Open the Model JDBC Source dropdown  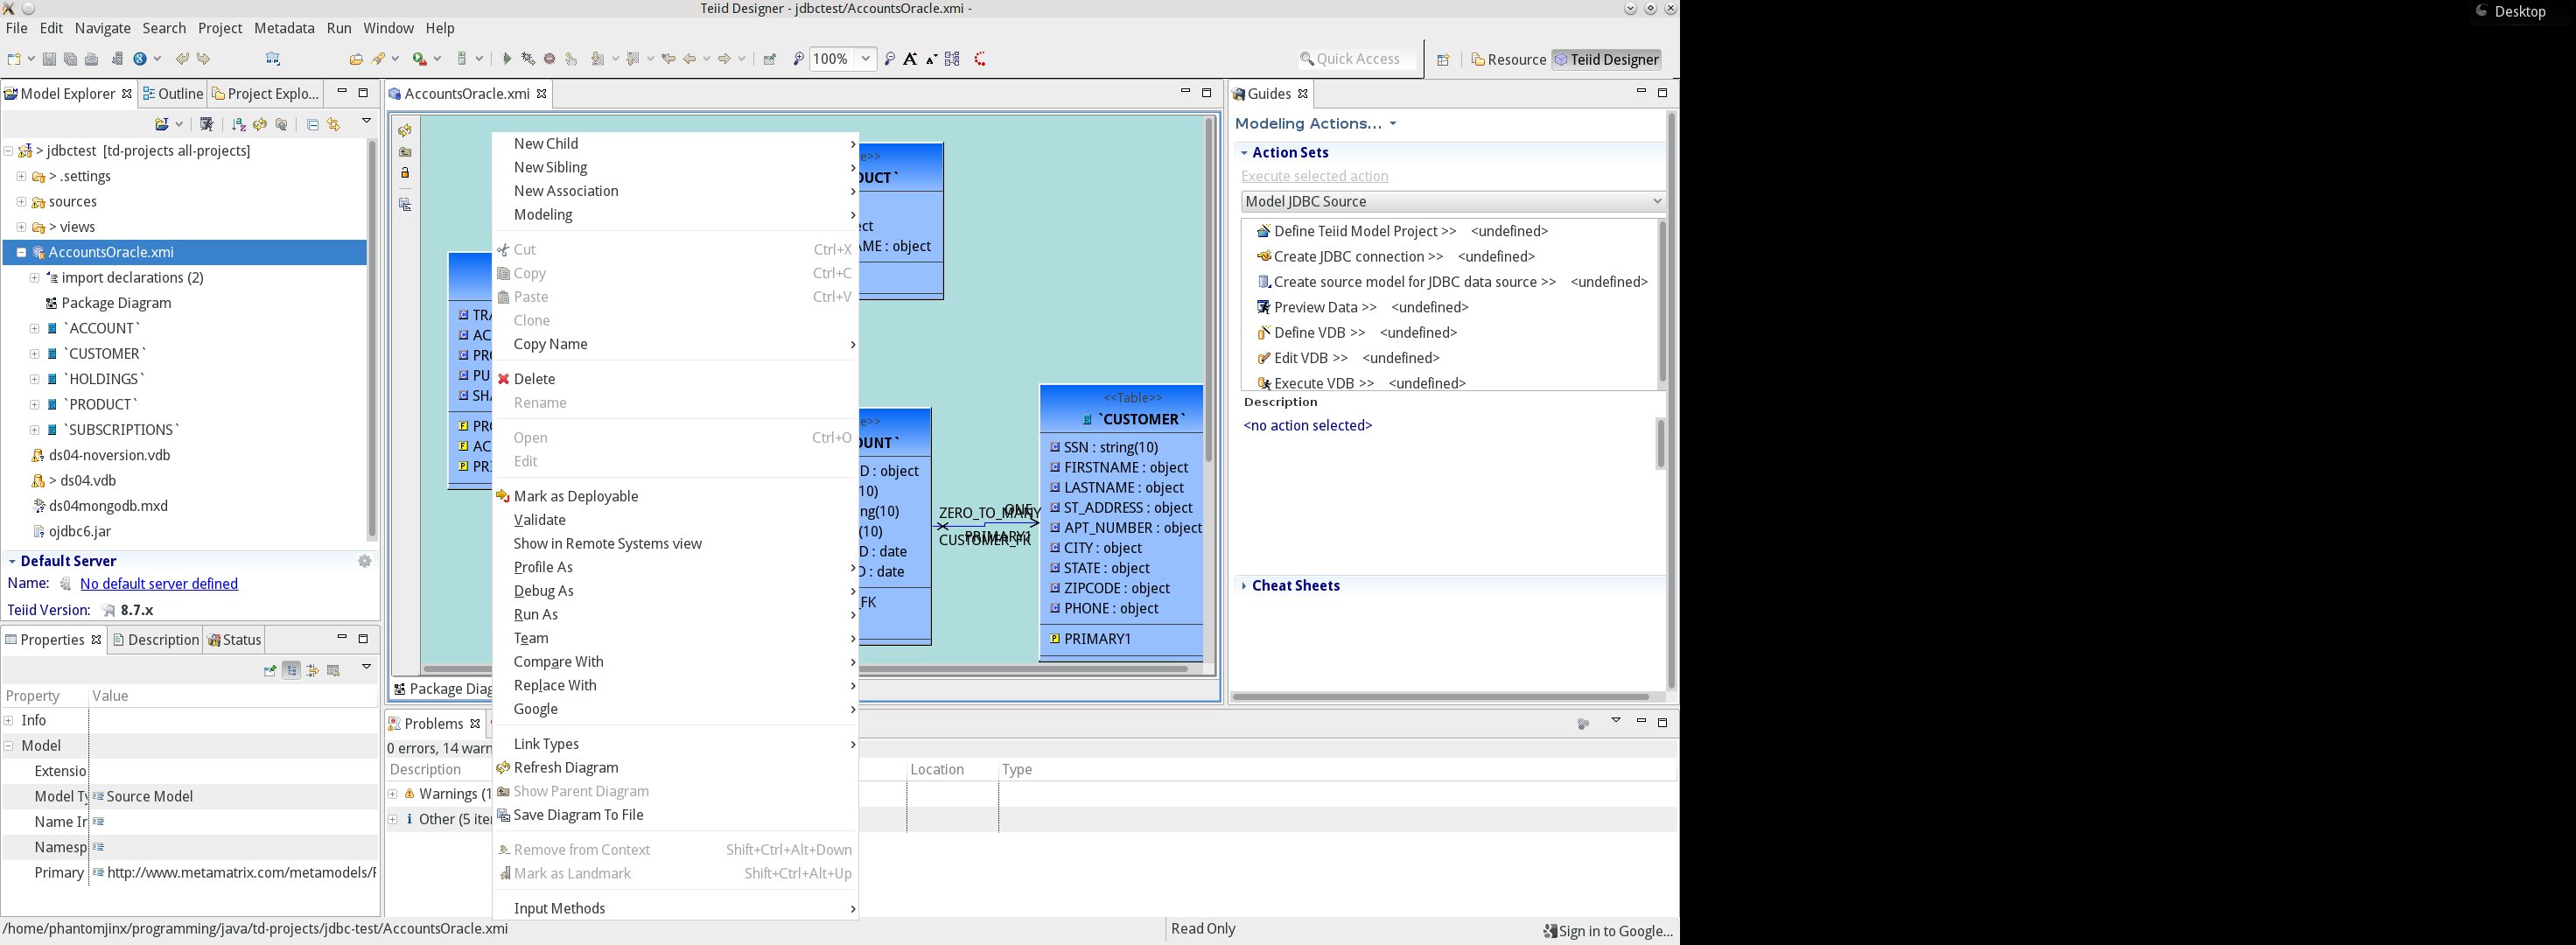pyautogui.click(x=1452, y=201)
